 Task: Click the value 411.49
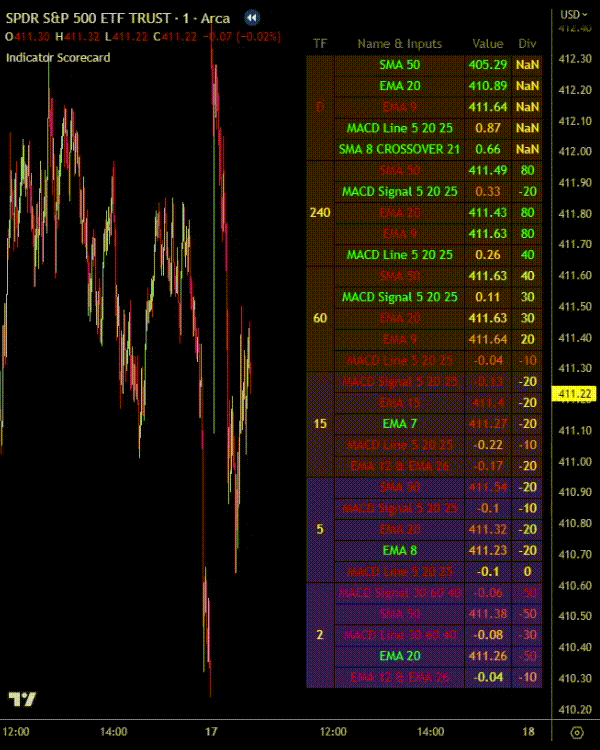coord(488,170)
